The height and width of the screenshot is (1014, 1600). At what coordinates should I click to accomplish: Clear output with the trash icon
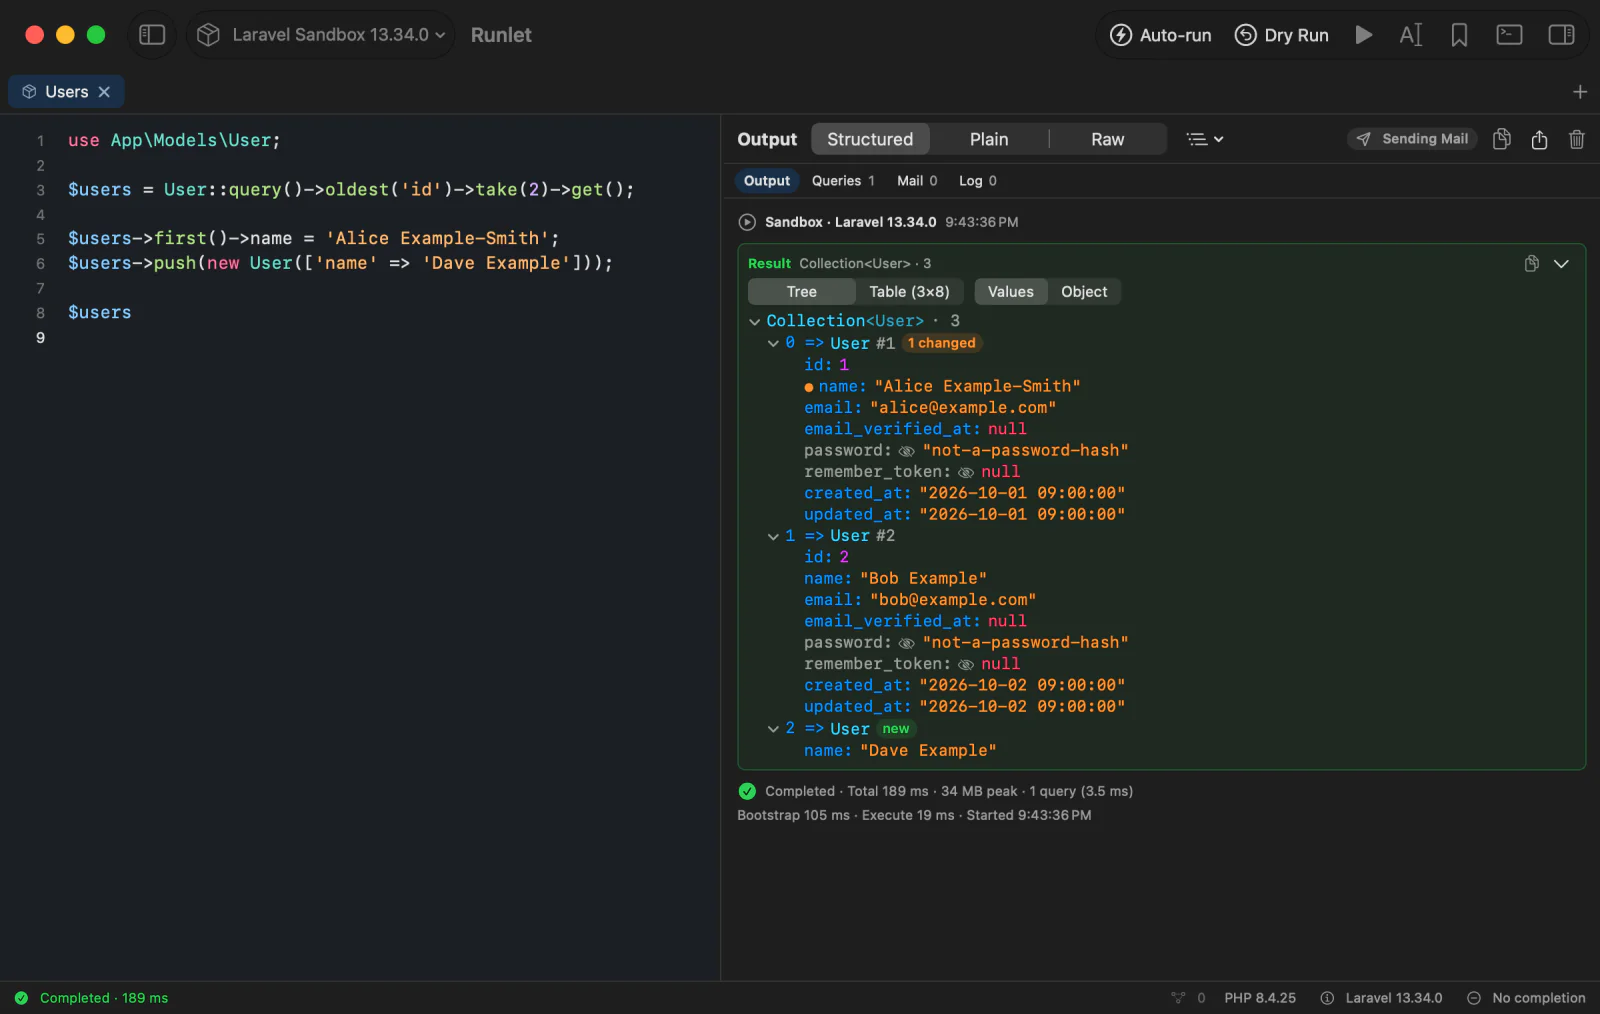(x=1577, y=139)
